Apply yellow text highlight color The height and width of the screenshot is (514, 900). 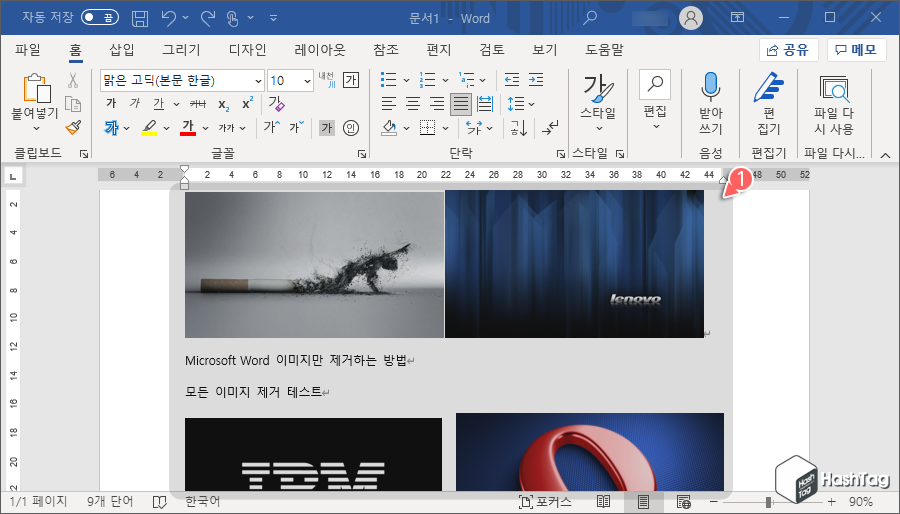[149, 127]
